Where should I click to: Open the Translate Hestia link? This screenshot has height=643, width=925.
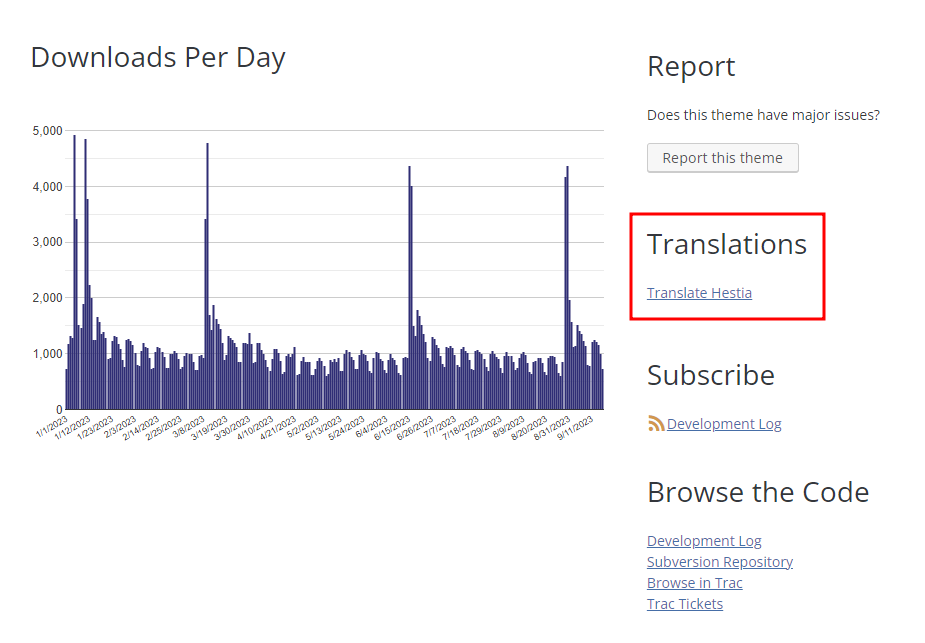(x=698, y=292)
